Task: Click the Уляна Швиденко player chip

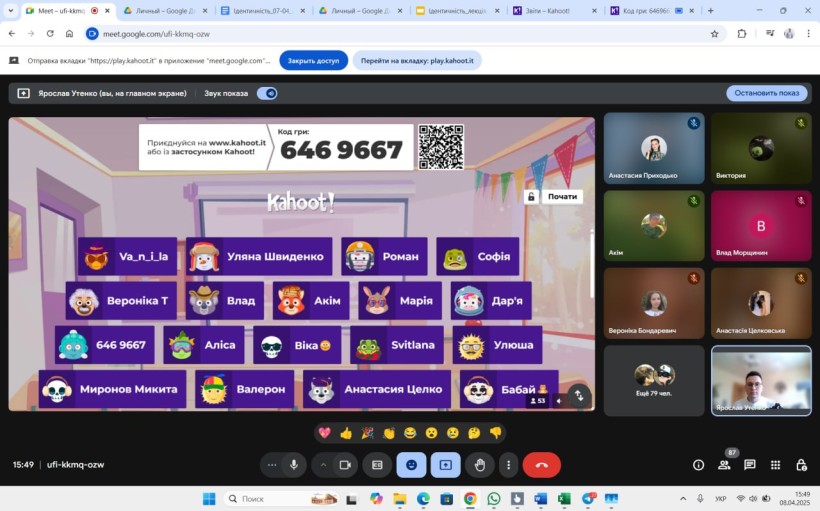Action: 259,256
